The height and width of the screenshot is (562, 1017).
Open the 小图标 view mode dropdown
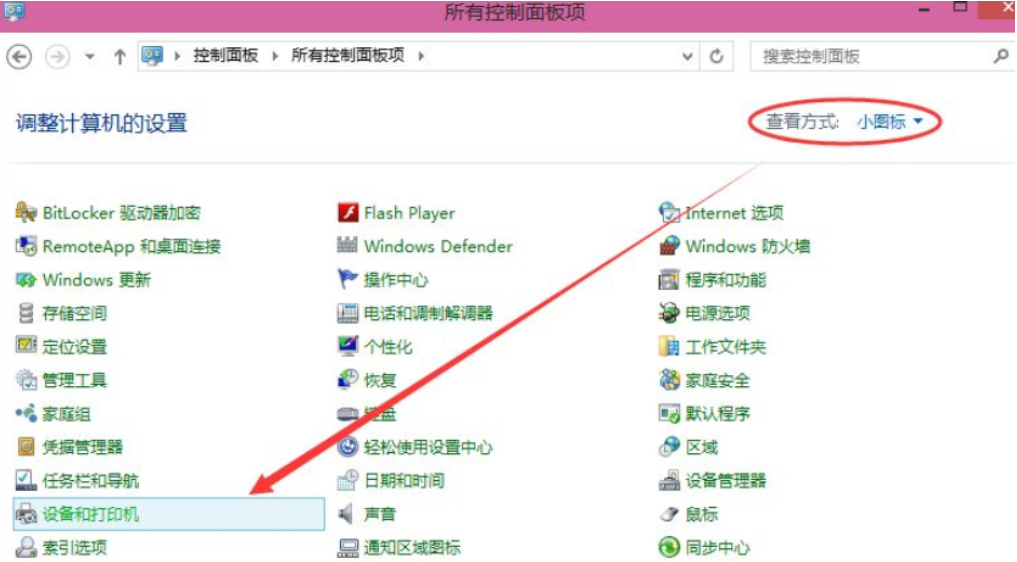889,121
